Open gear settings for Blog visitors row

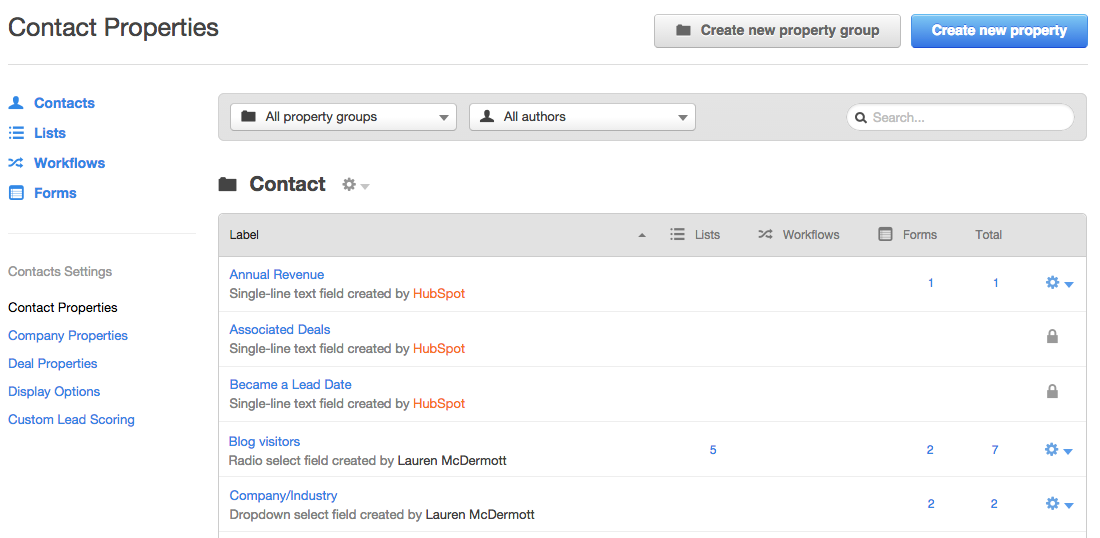pos(1059,450)
